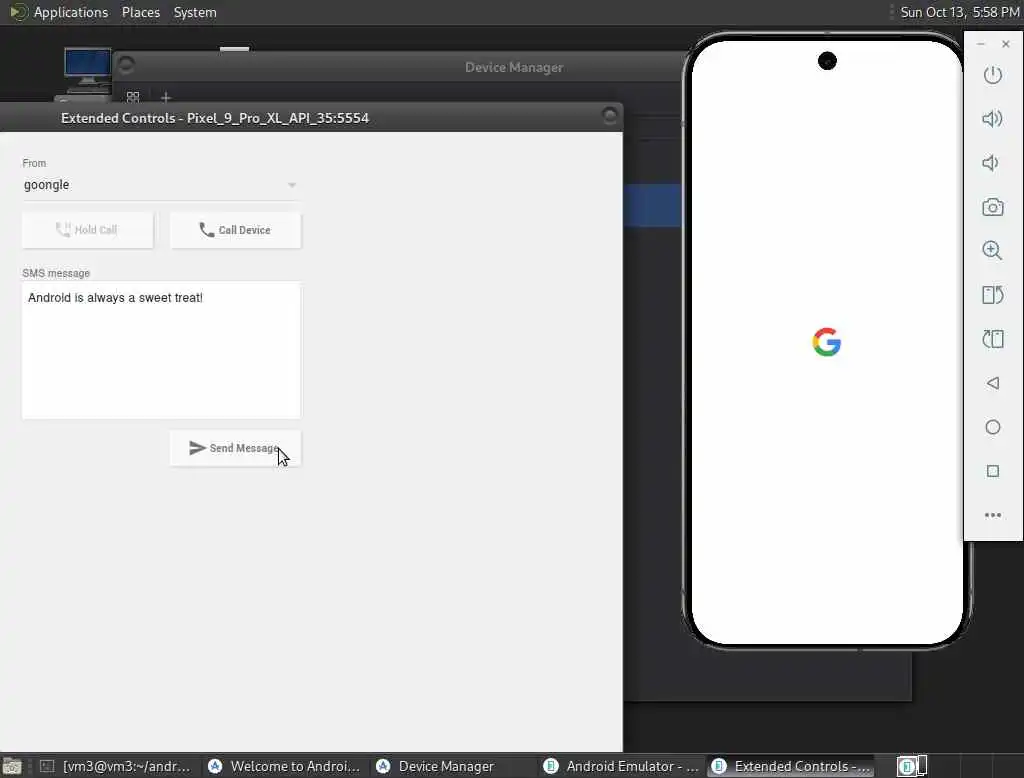Click the date and time clock

(x=959, y=12)
